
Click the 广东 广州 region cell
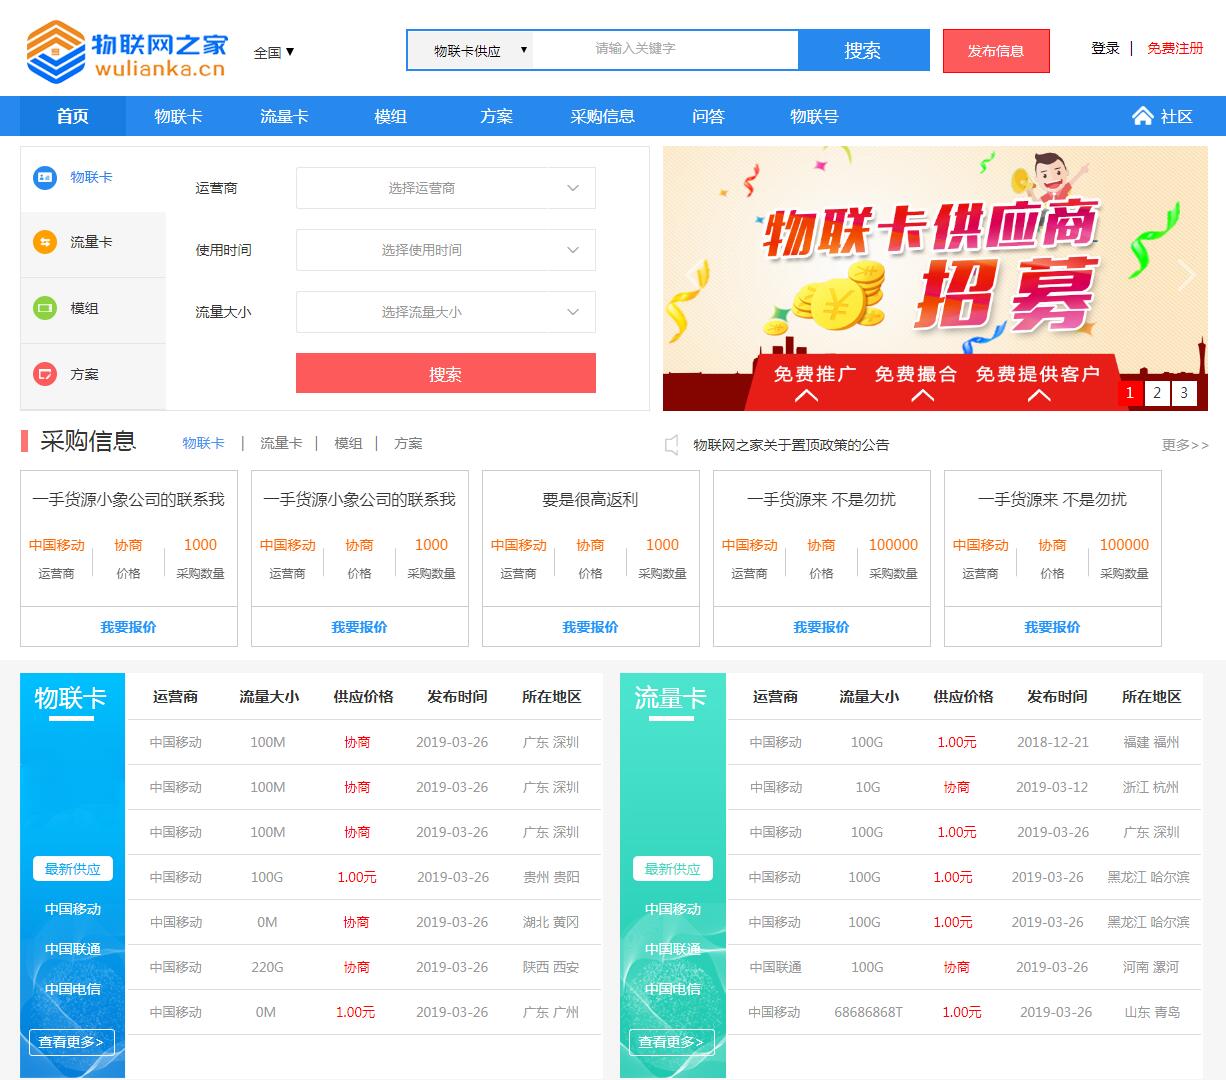(551, 1012)
